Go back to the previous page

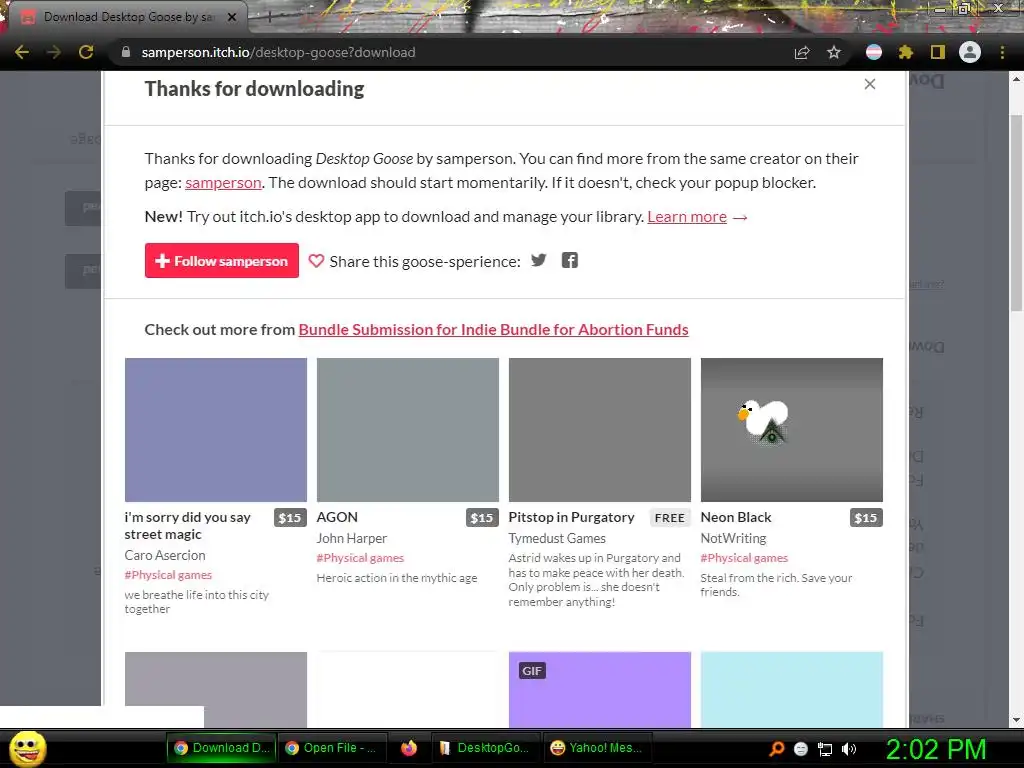click(22, 52)
